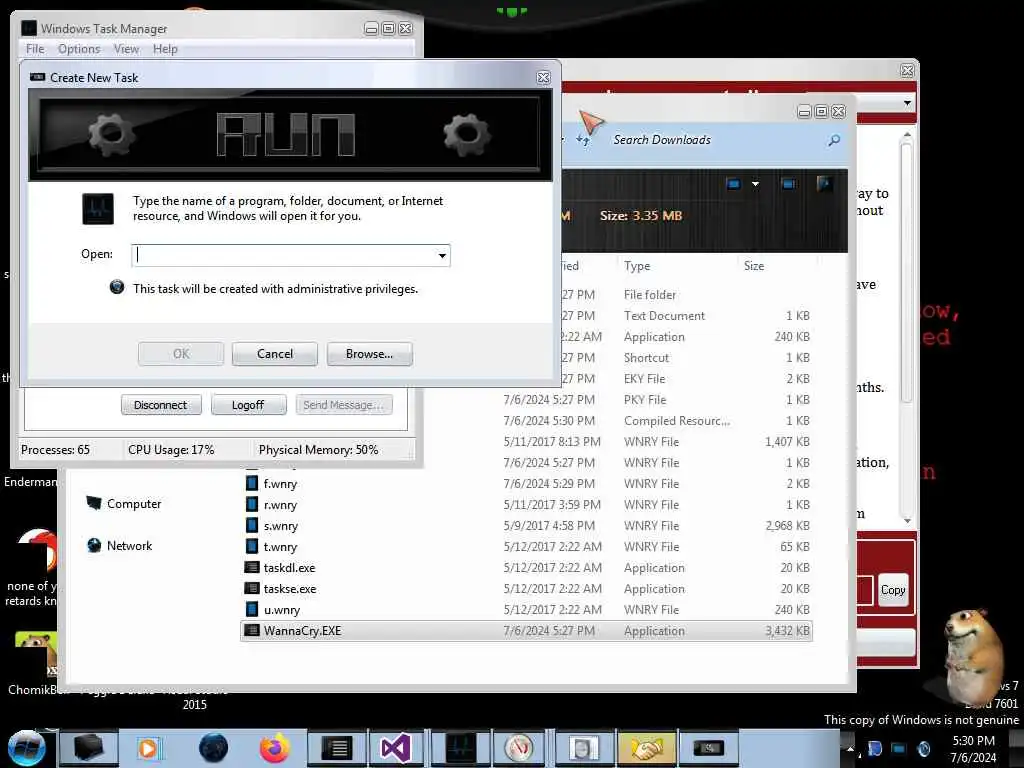The image size is (1024, 768).
Task: Click the handshake taskbar icon
Action: click(645, 748)
